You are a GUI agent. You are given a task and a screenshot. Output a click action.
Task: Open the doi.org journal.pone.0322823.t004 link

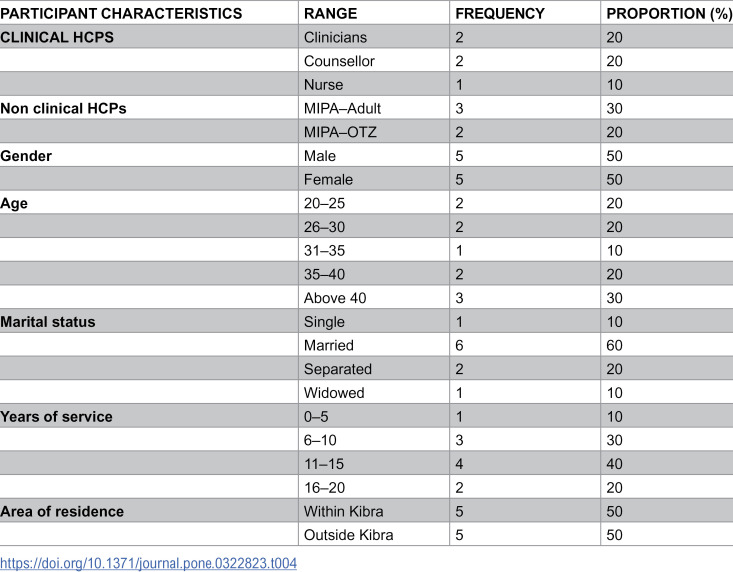click(x=148, y=563)
